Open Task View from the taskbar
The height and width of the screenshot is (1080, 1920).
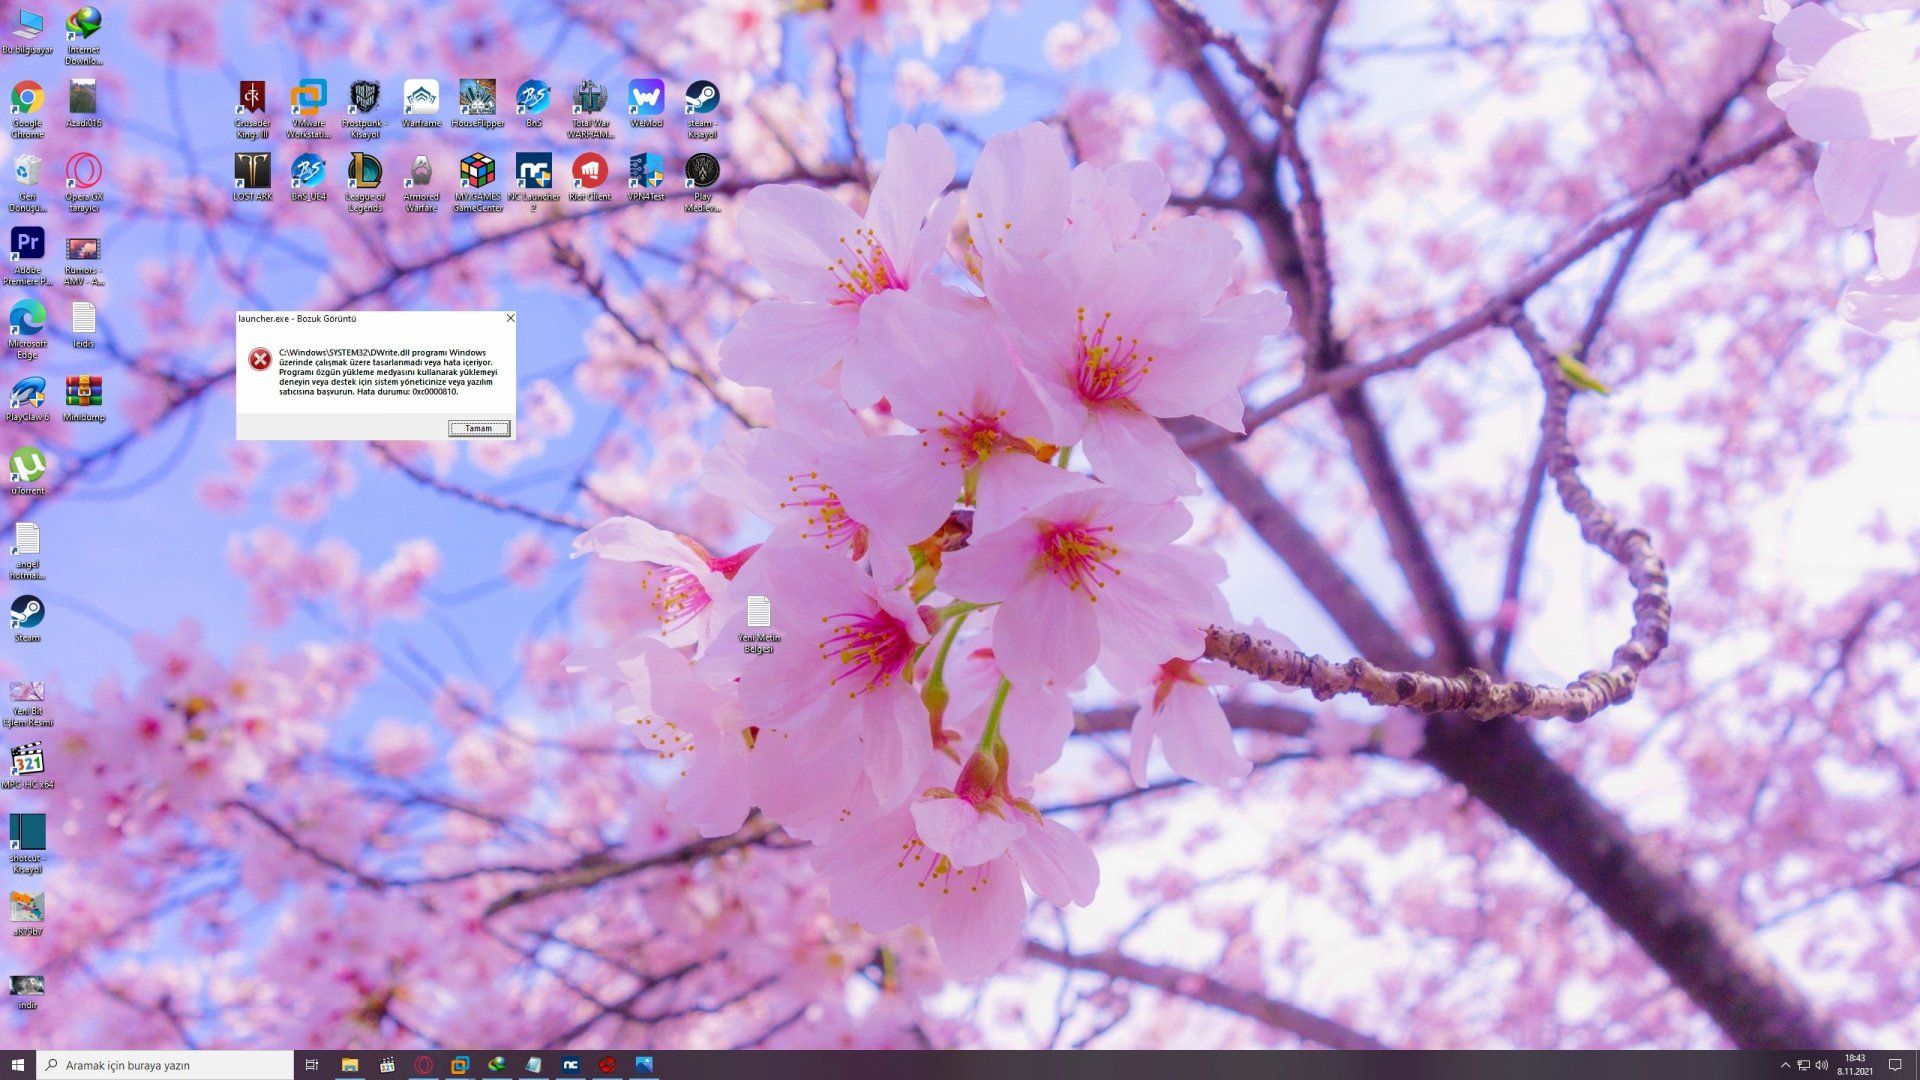point(311,1065)
